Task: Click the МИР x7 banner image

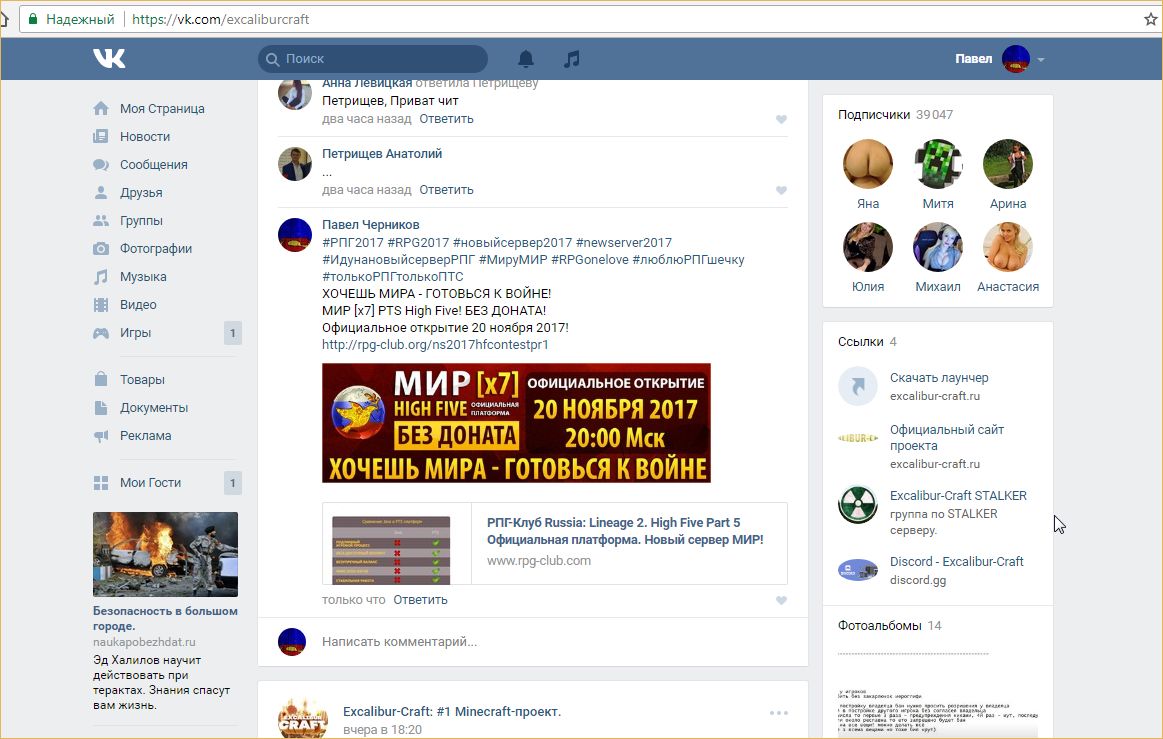Action: pyautogui.click(x=516, y=423)
